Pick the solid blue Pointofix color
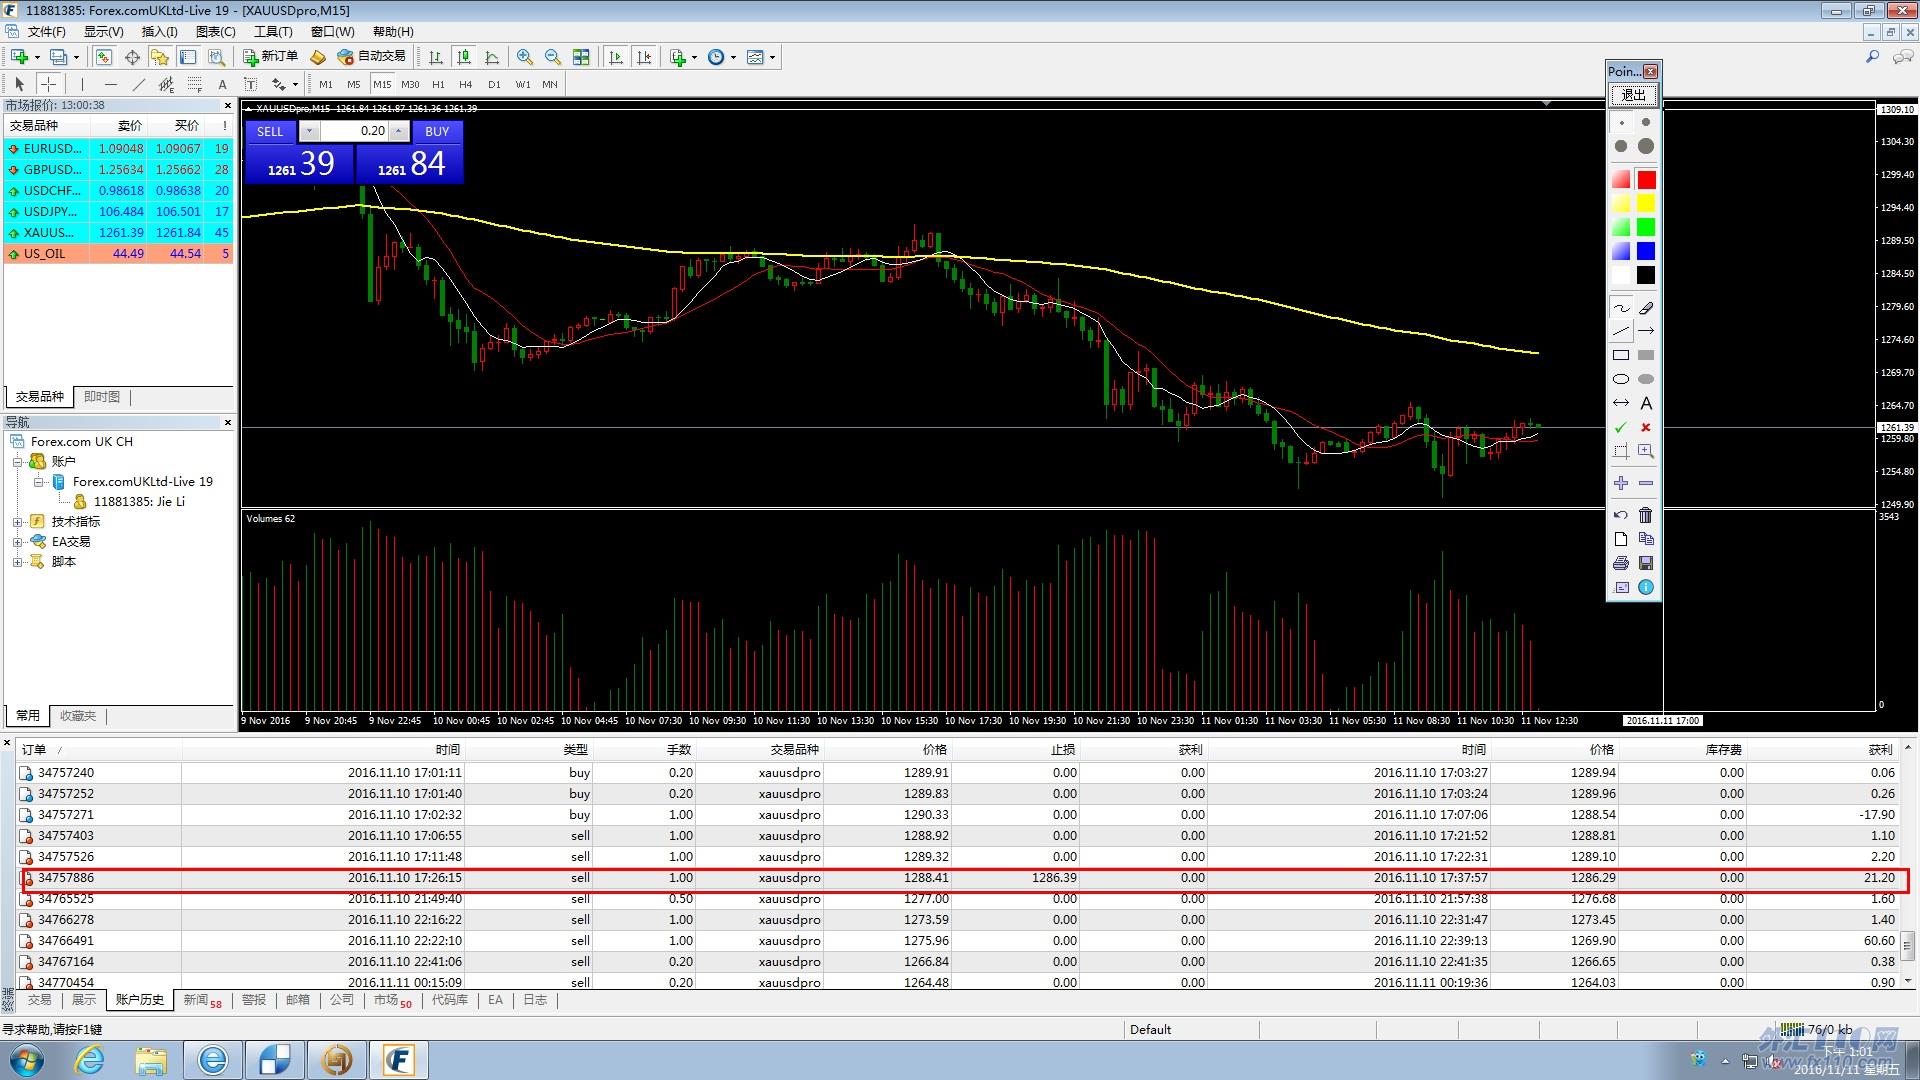This screenshot has width=1920, height=1080. click(x=1646, y=251)
